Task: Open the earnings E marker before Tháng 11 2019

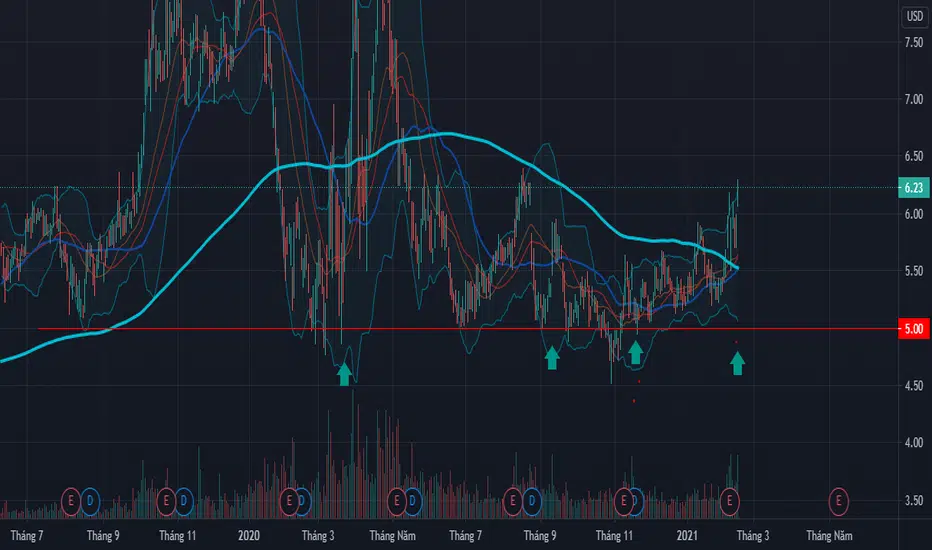Action: pos(166,501)
